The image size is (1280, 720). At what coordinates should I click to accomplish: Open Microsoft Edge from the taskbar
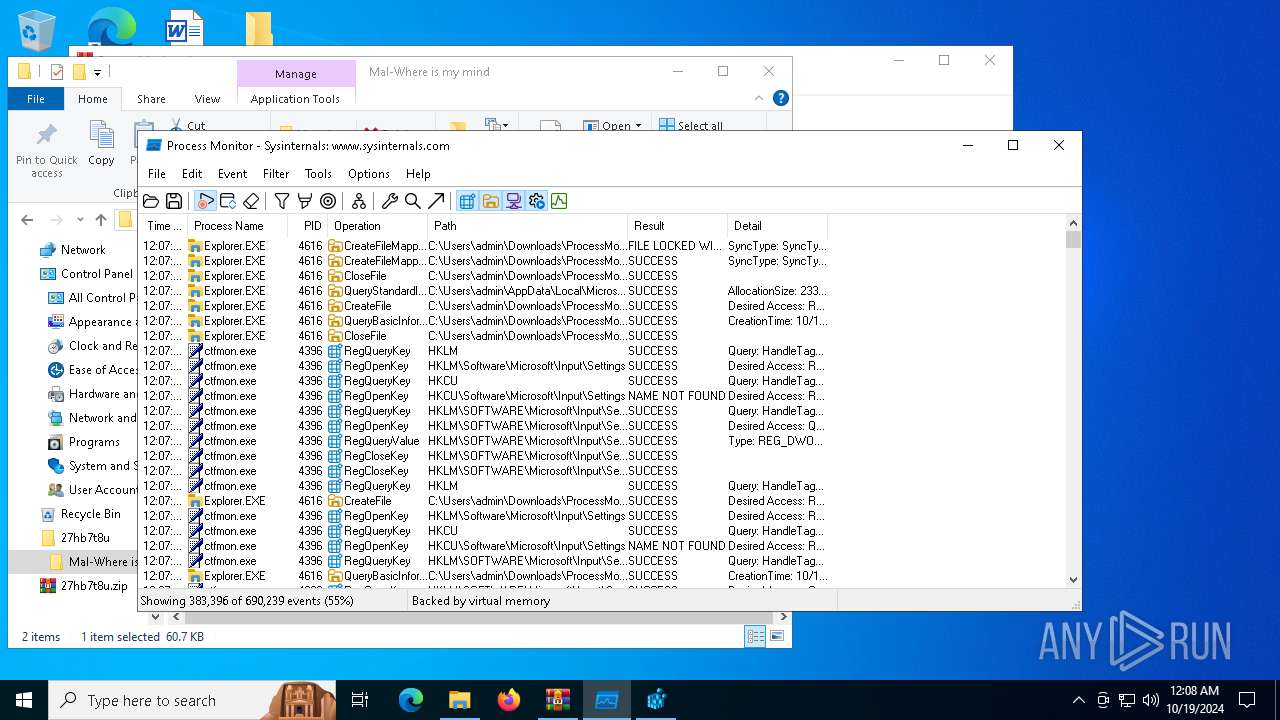(411, 700)
